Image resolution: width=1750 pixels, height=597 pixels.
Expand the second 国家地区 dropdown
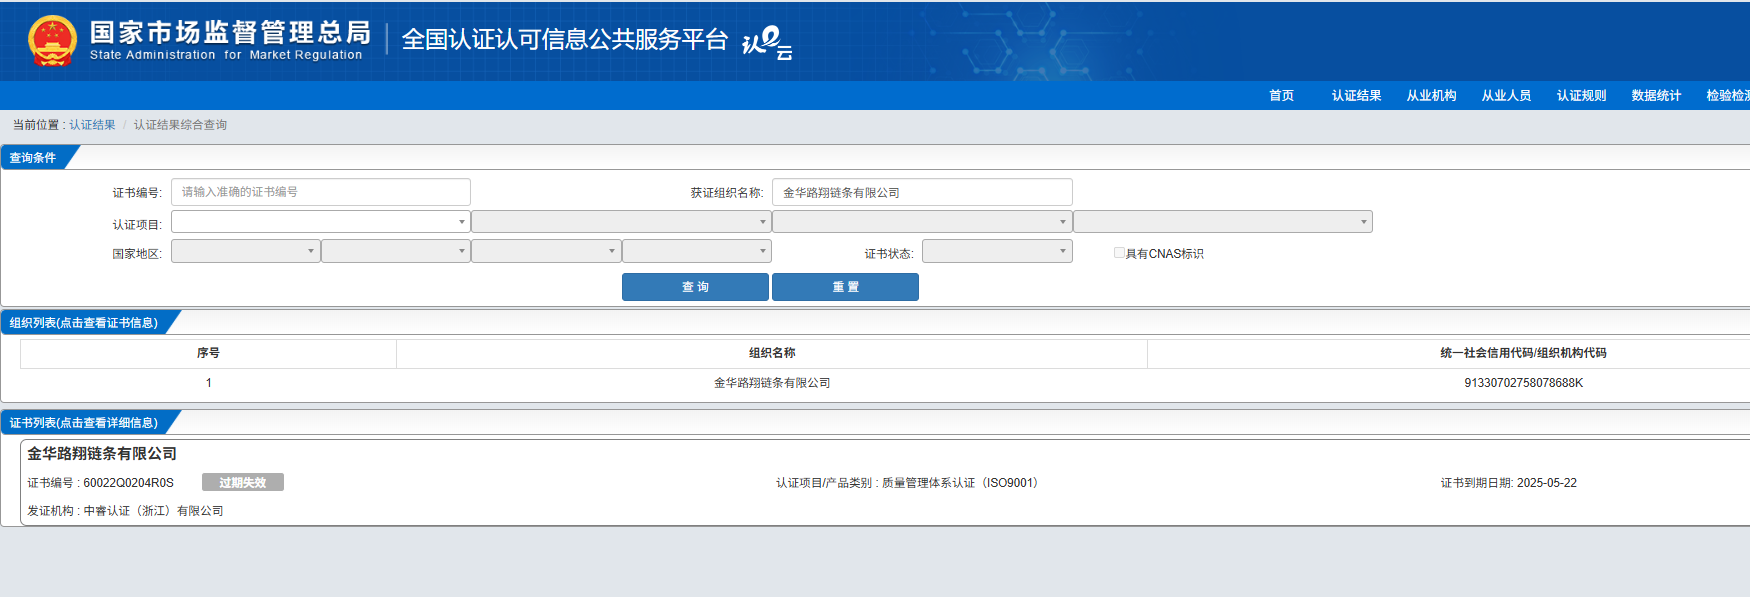[x=396, y=251]
